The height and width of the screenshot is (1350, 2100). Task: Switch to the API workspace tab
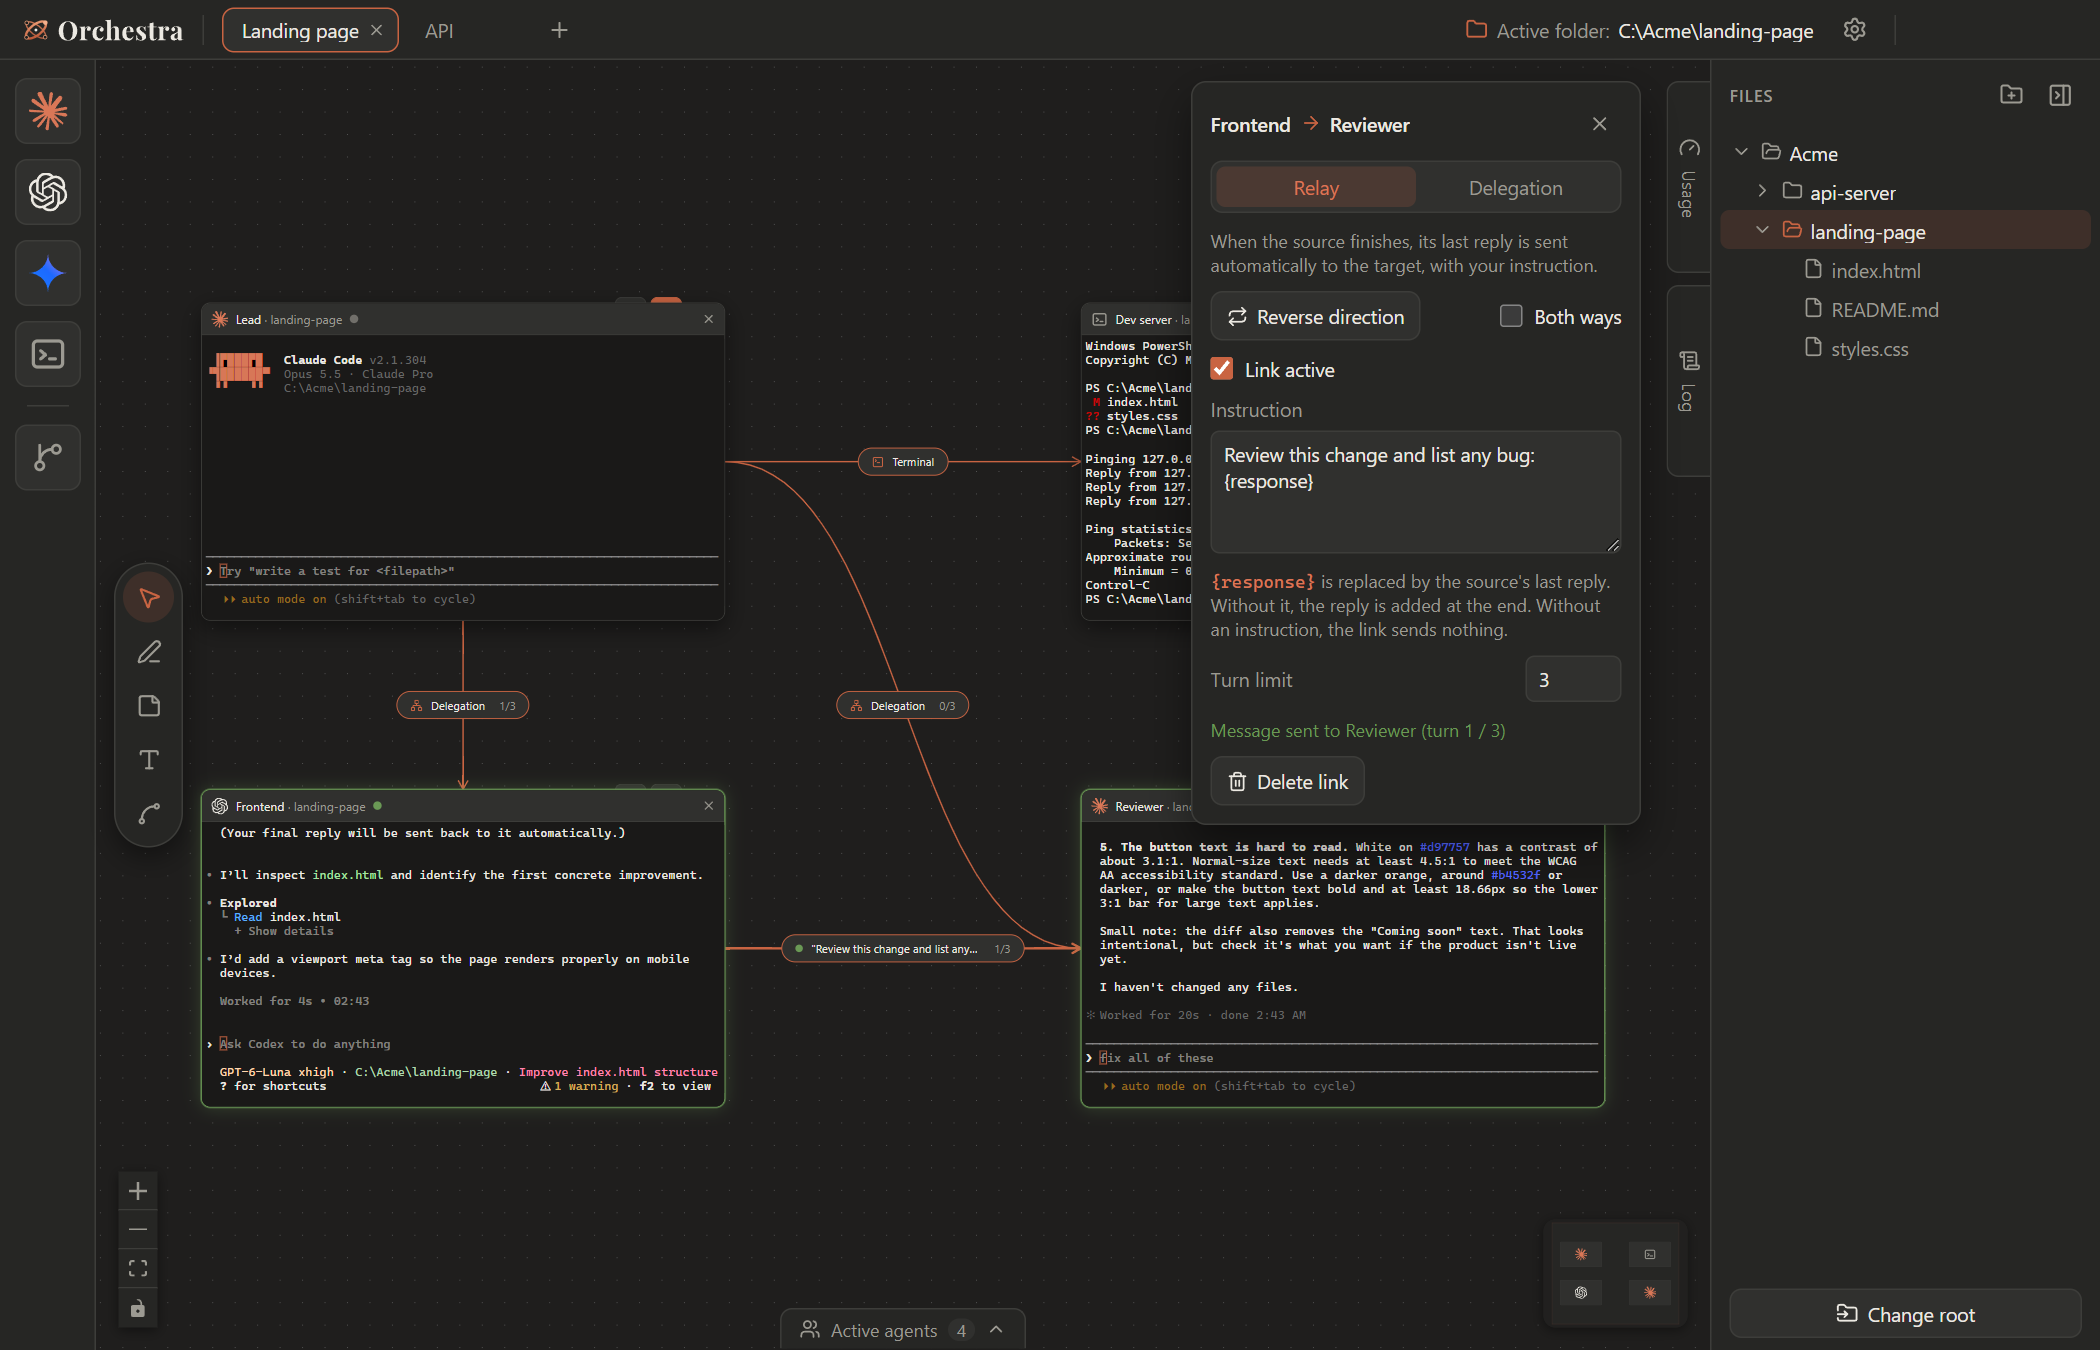coord(439,31)
